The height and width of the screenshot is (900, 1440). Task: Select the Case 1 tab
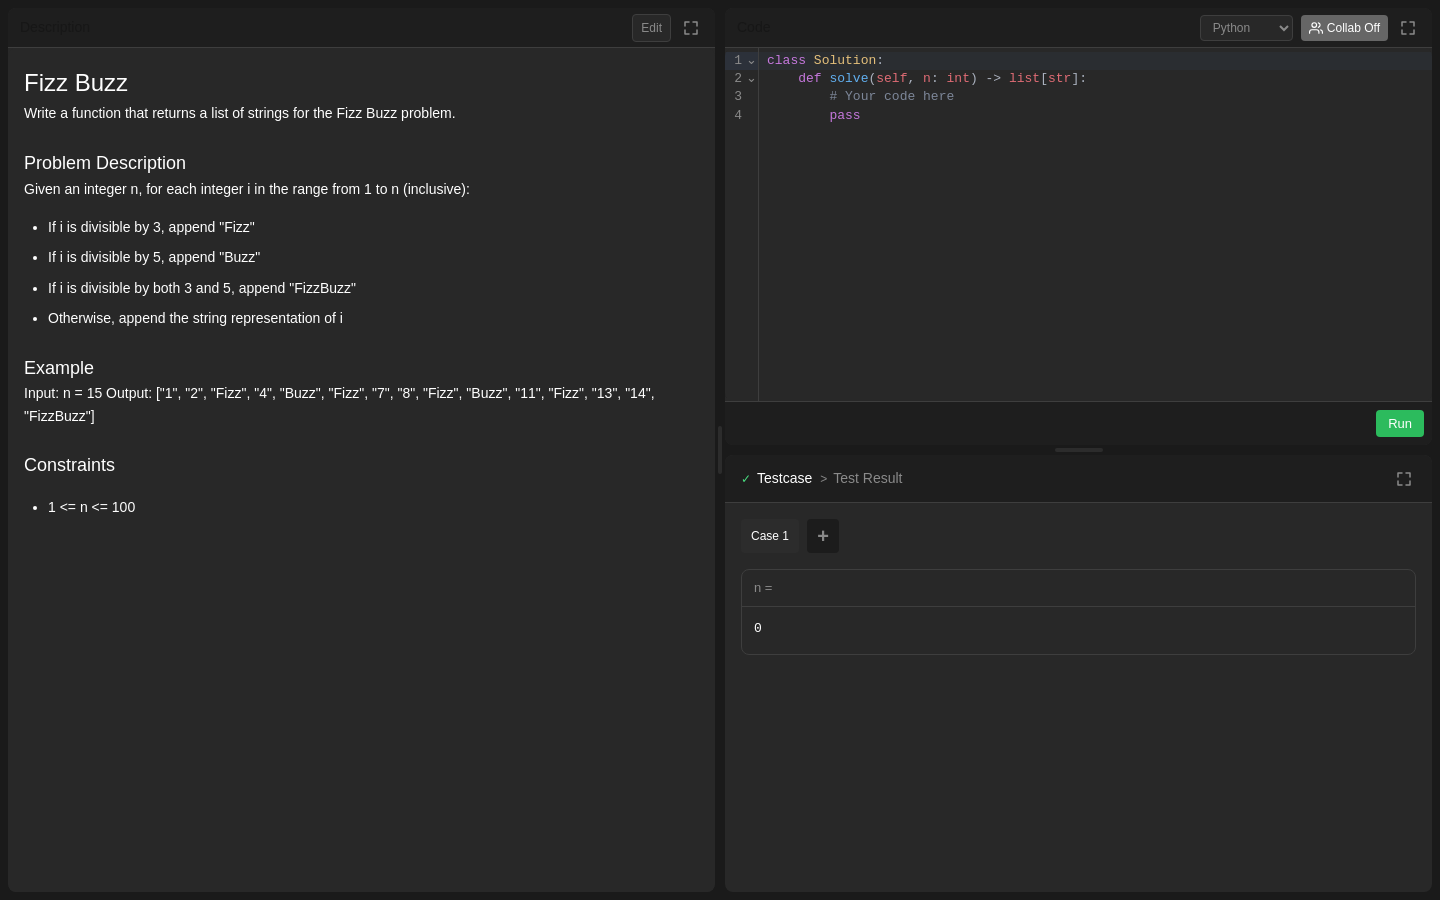770,536
